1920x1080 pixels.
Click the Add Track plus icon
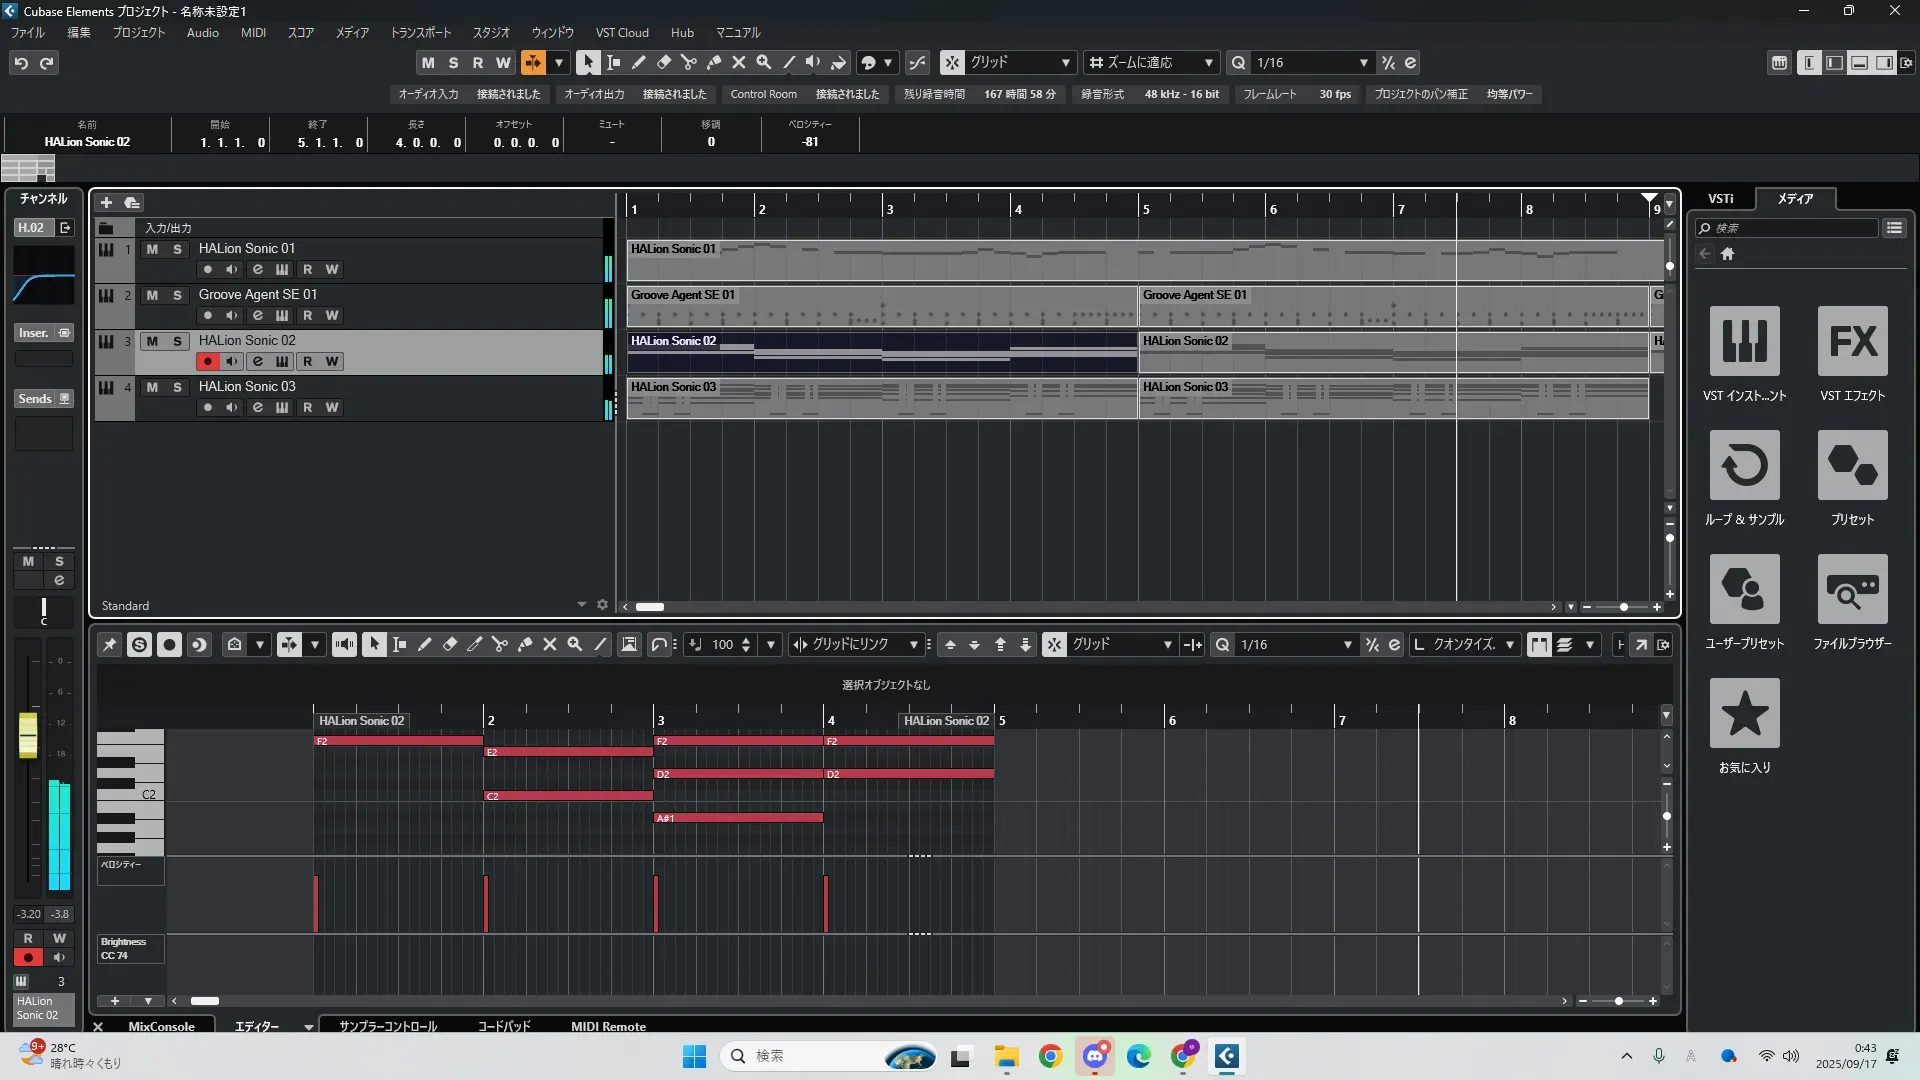(x=106, y=203)
